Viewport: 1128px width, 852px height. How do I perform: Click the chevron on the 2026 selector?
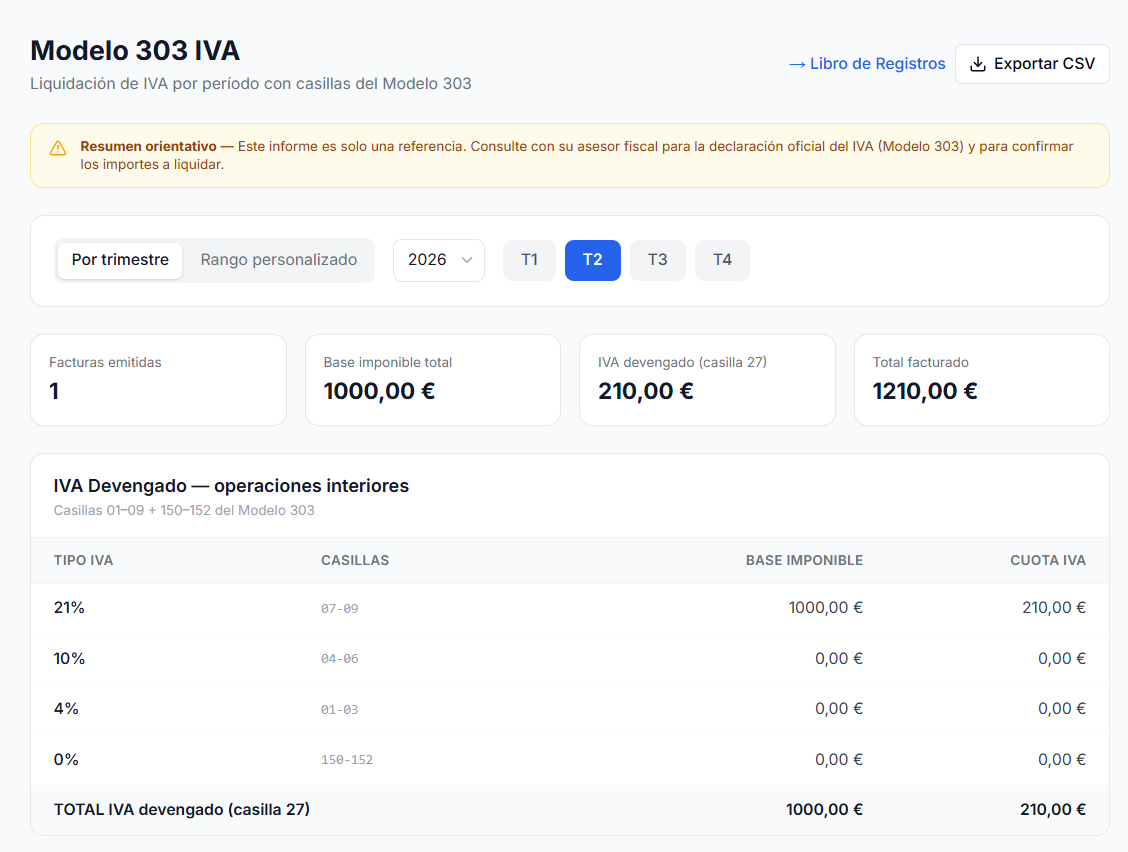pyautogui.click(x=466, y=259)
